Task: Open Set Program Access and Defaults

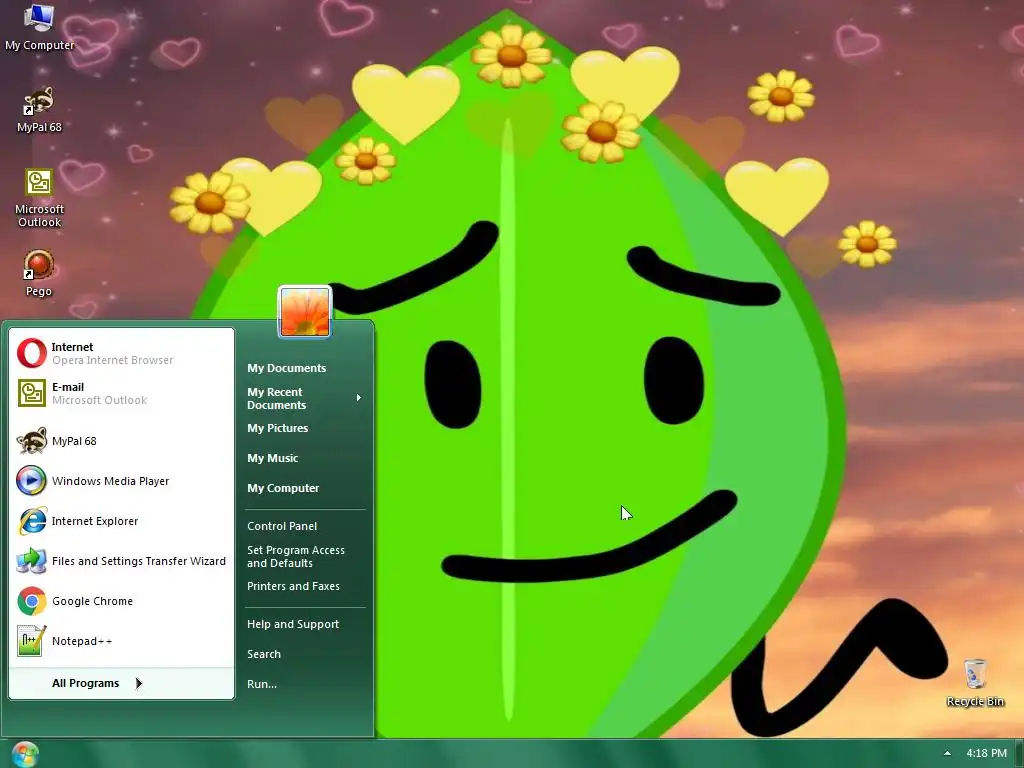Action: (296, 556)
